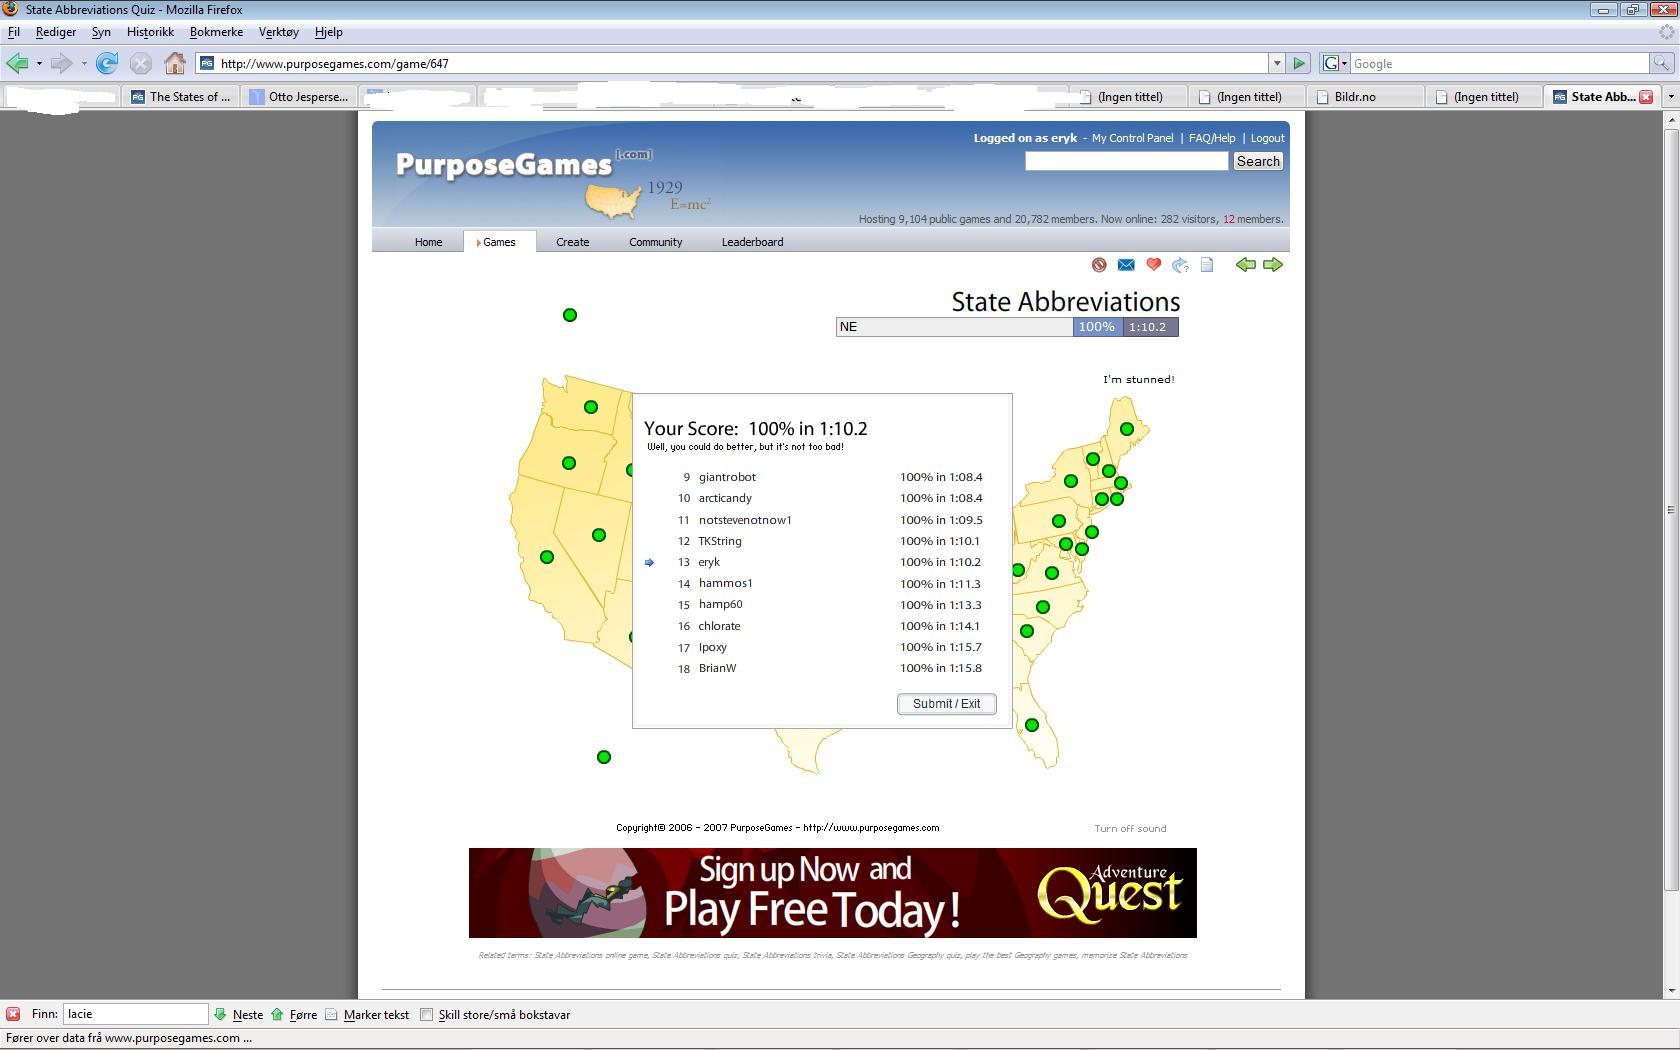Click the red block icon above the quiz

coord(1099,265)
